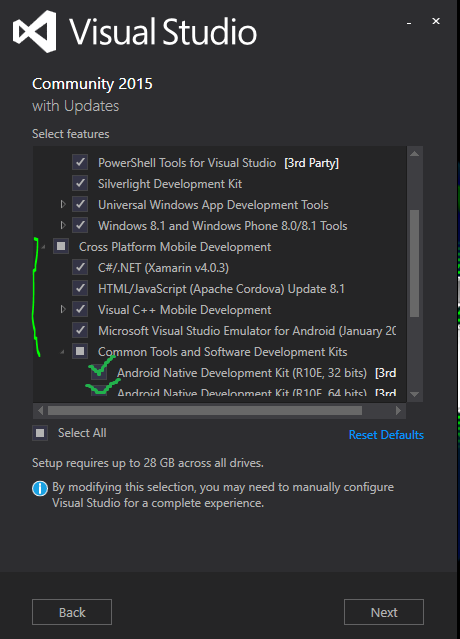Close the Visual Studio installer window

point(436,21)
